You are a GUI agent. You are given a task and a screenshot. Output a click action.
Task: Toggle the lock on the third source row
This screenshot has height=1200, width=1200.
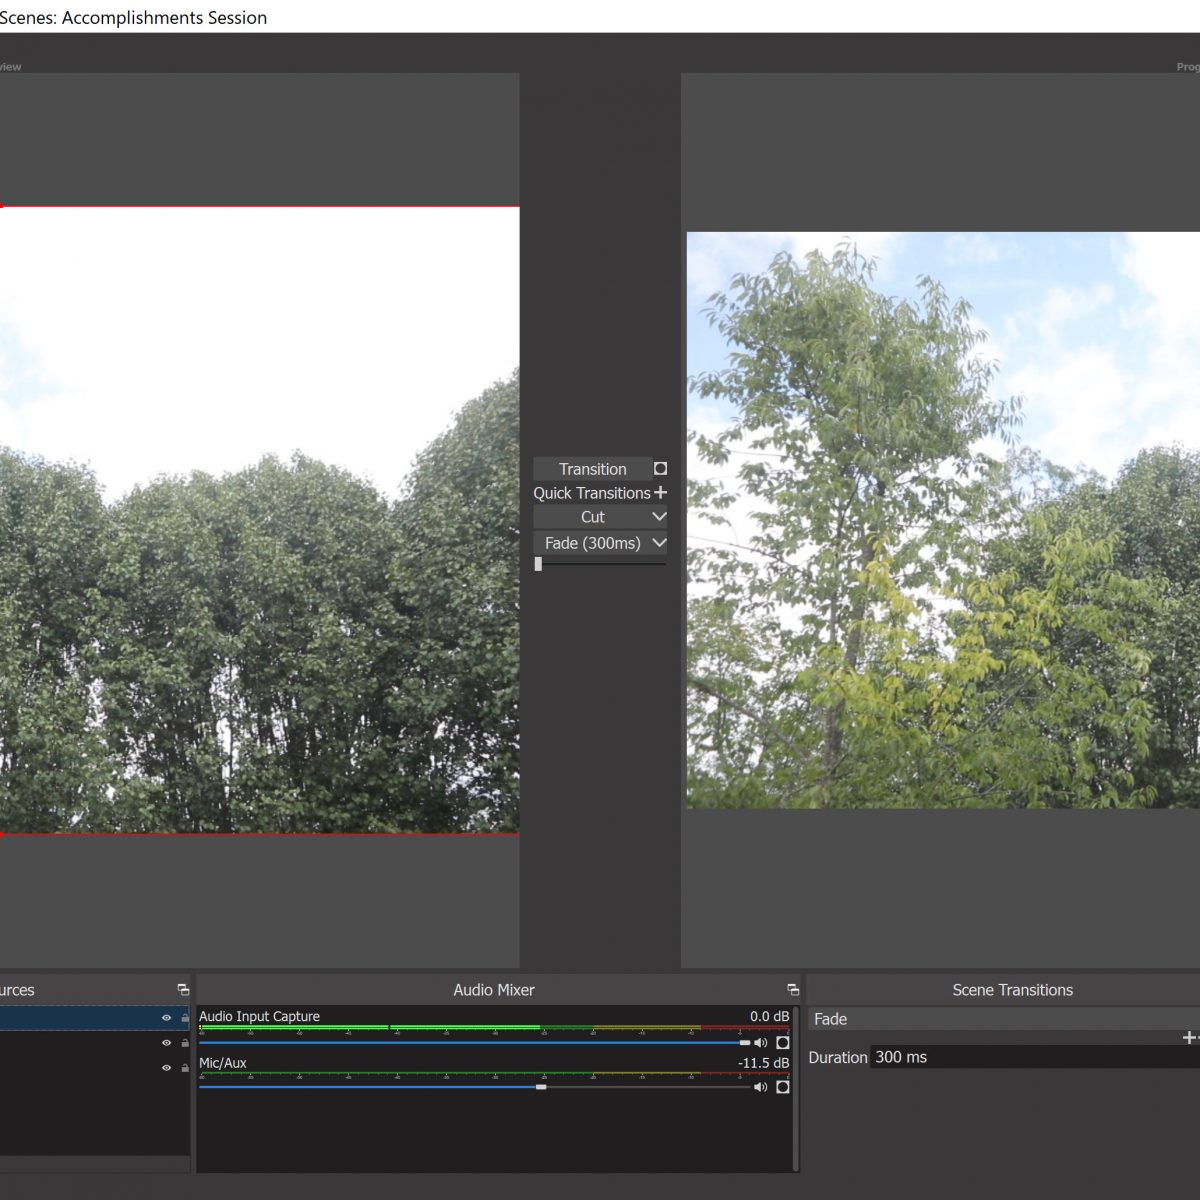[x=185, y=1068]
